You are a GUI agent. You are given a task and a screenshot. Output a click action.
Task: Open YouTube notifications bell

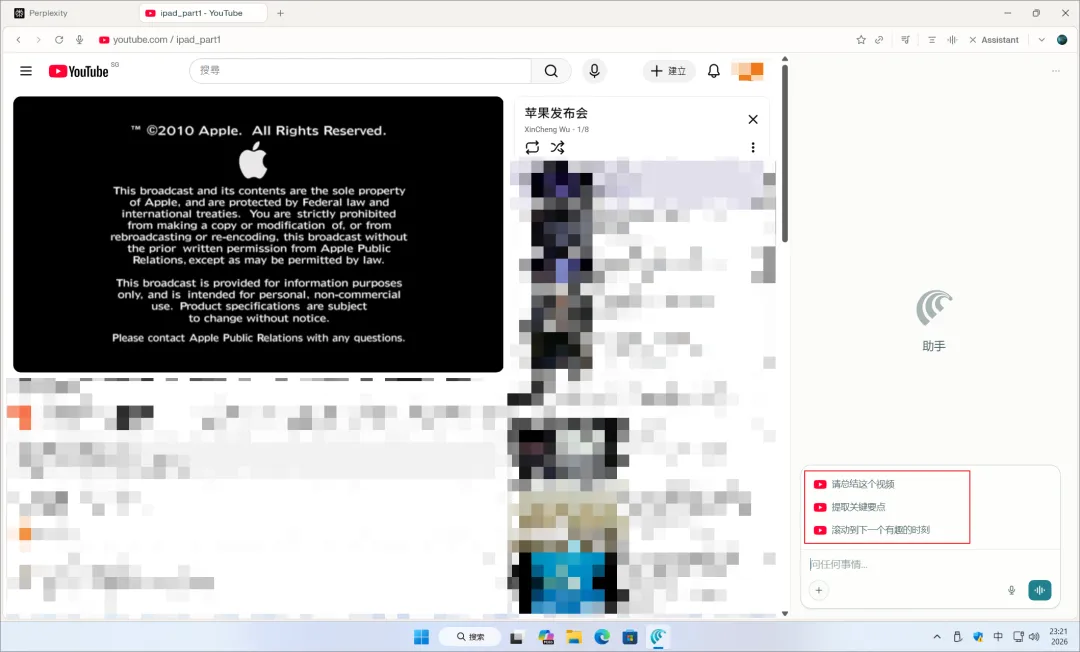pyautogui.click(x=714, y=71)
